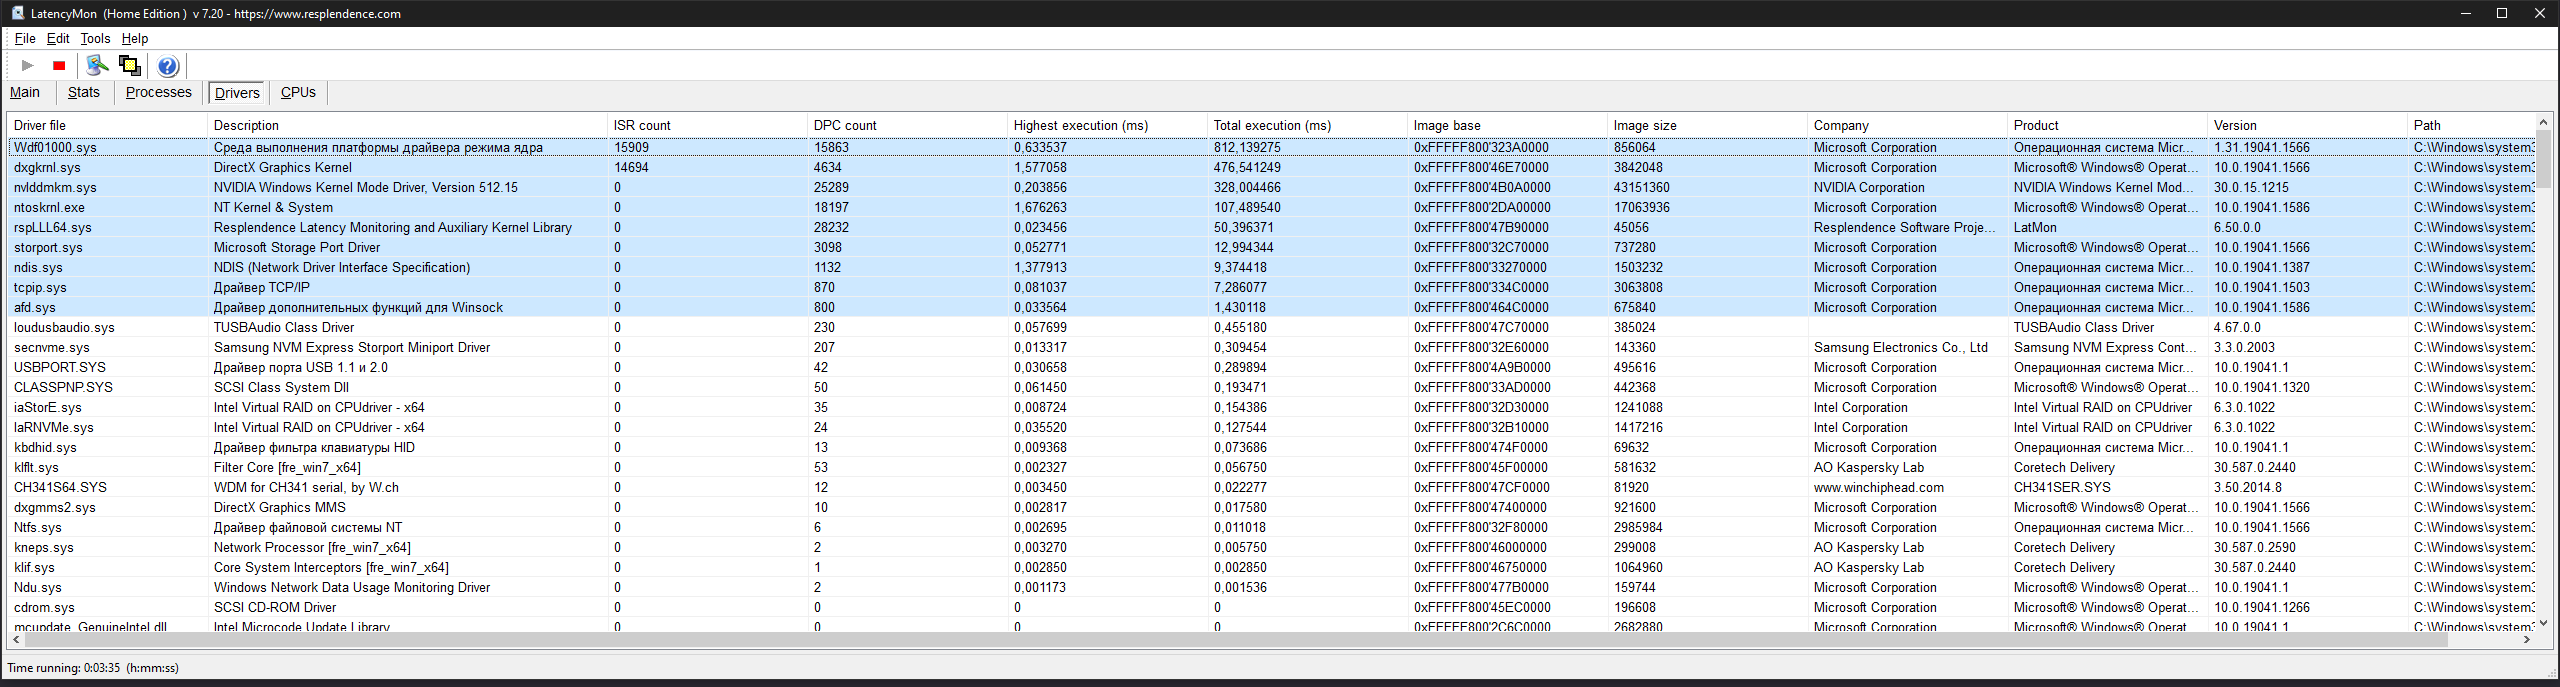Screen dimensions: 2560x687
Task: Click NVIDIA Corporation company cell
Action: click(1869, 187)
